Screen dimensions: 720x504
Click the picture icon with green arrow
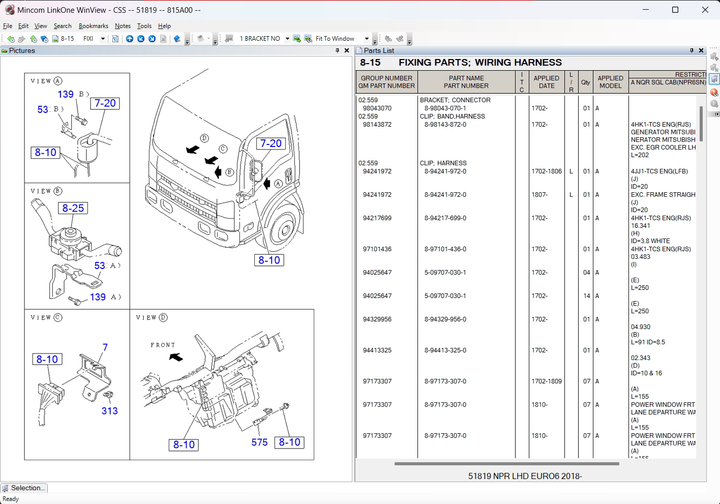(x=297, y=39)
